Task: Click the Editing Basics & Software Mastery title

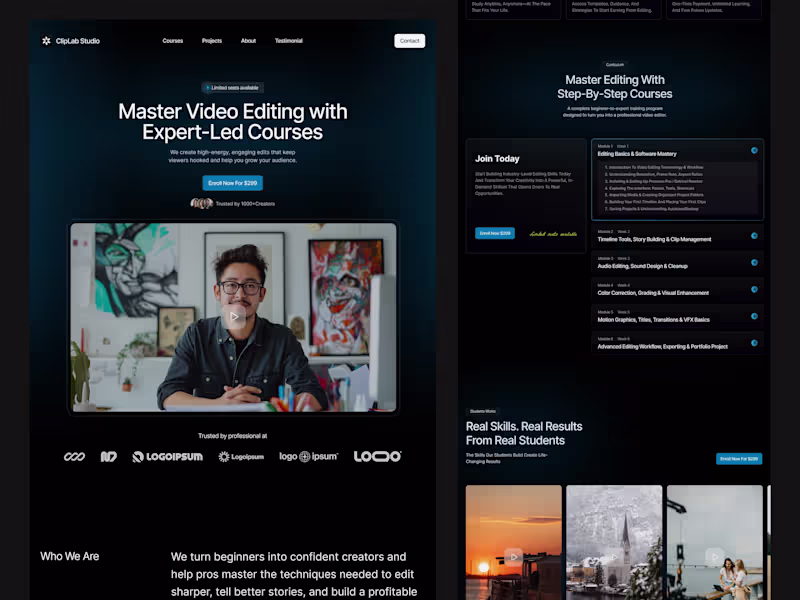Action: point(637,154)
